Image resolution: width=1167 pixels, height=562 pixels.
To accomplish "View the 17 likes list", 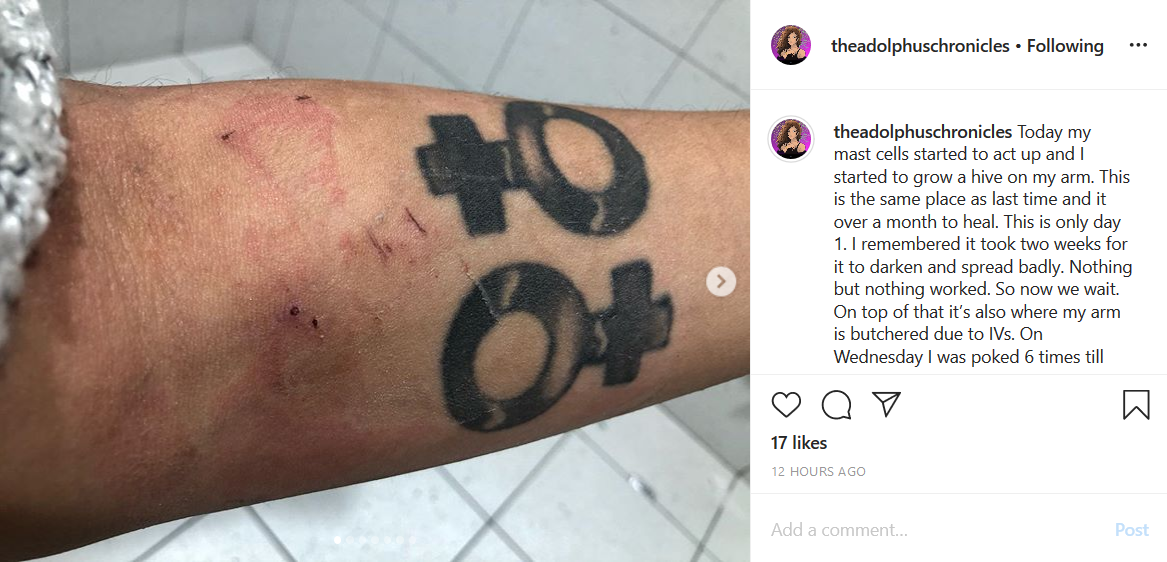I will tap(799, 443).
